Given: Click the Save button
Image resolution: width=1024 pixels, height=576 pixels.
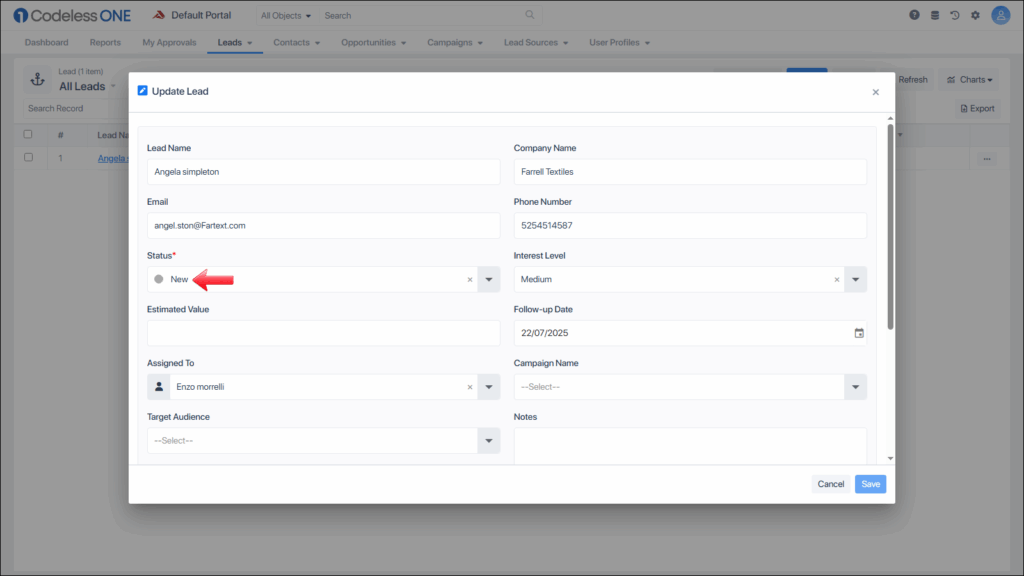Looking at the screenshot, I should coord(870,484).
